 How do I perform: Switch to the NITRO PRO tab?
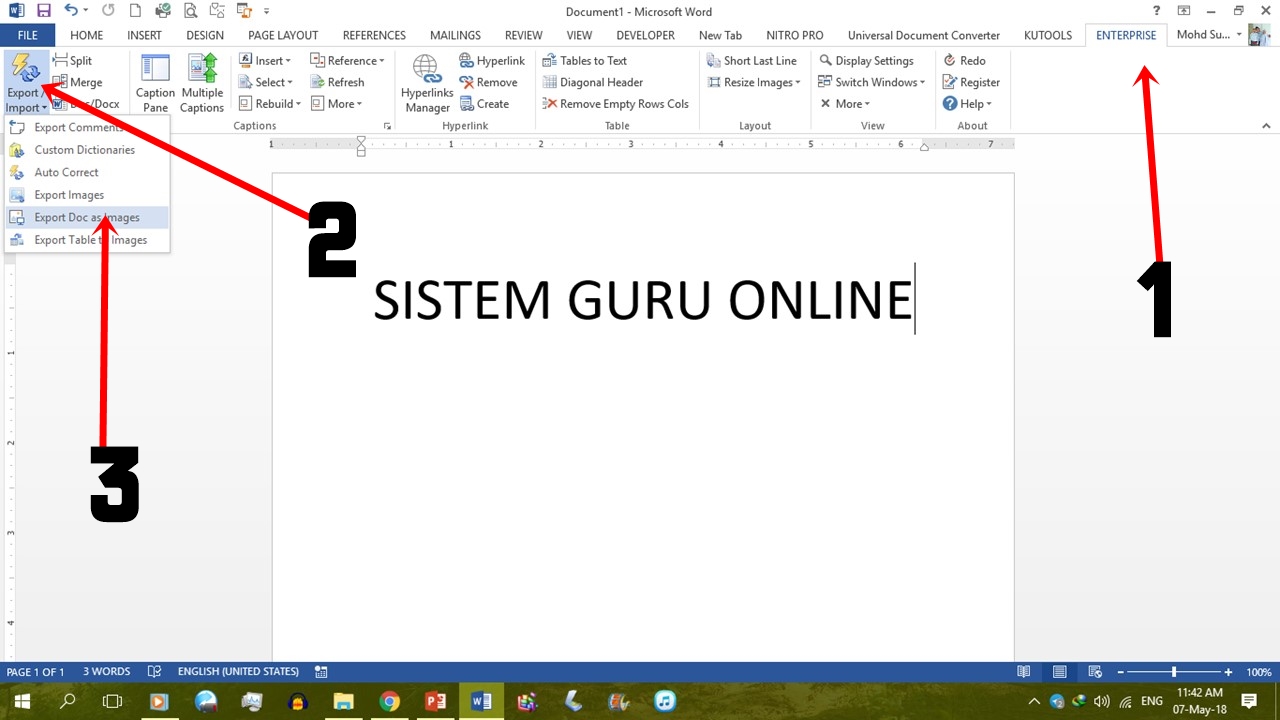795,35
